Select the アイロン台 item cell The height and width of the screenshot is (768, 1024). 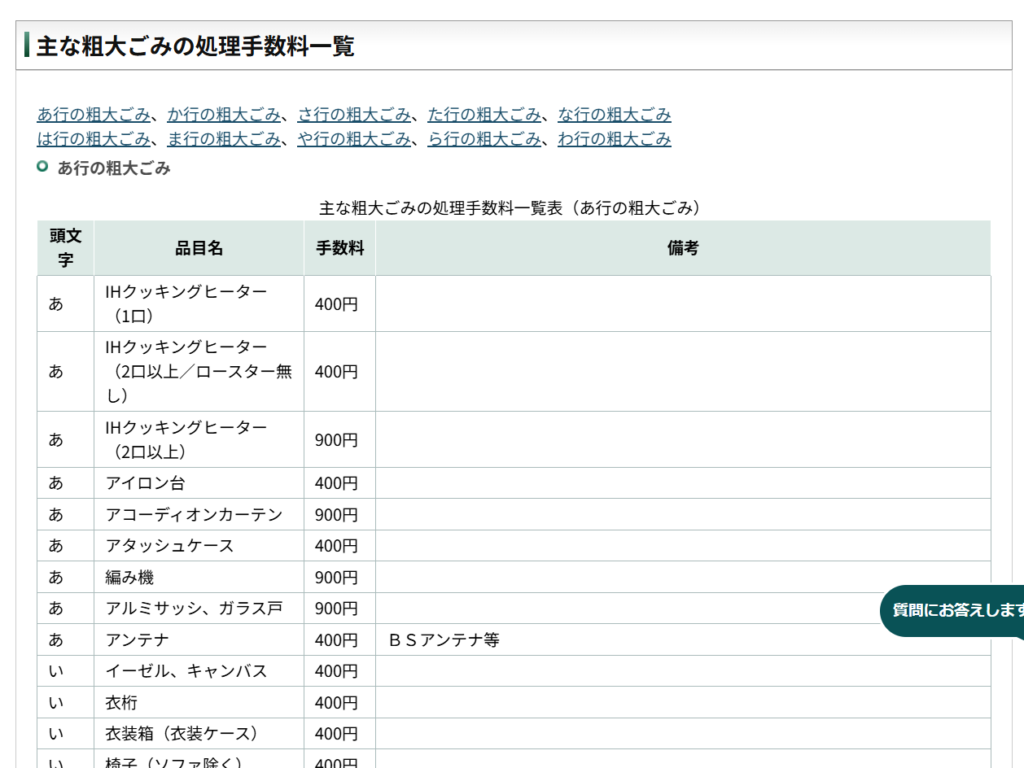(146, 483)
